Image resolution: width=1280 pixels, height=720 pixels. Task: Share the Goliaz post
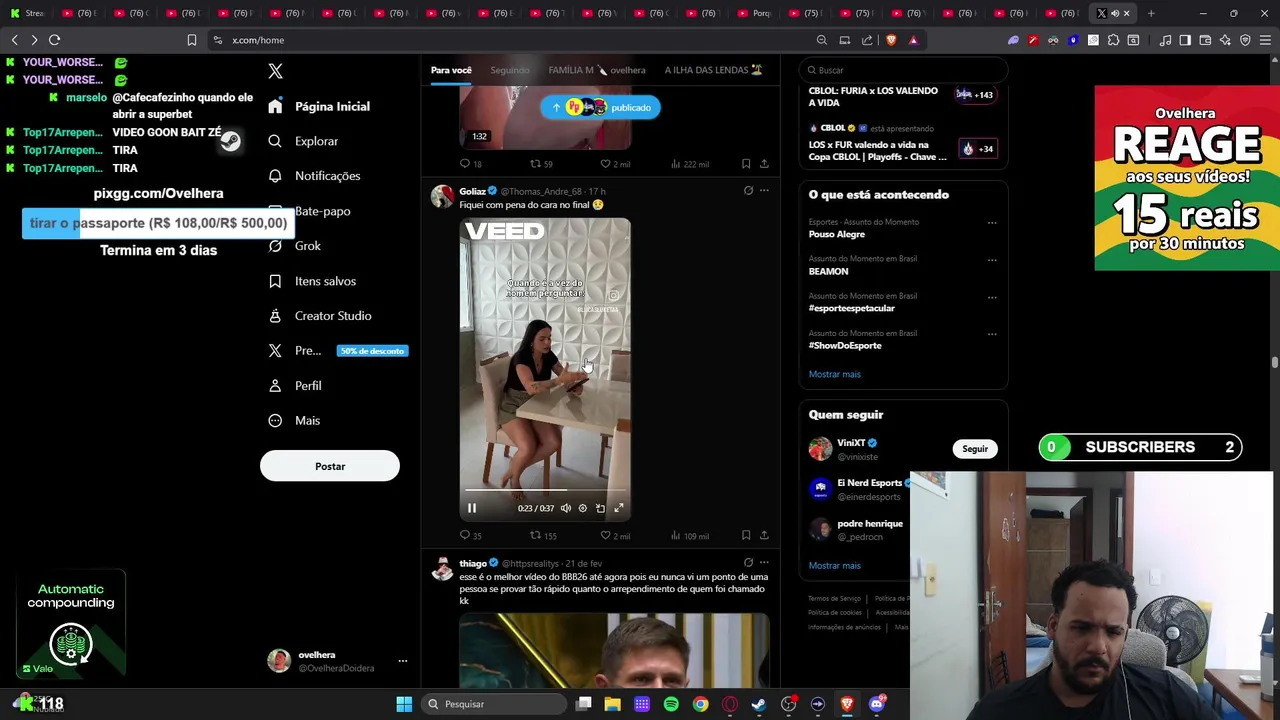click(x=764, y=536)
